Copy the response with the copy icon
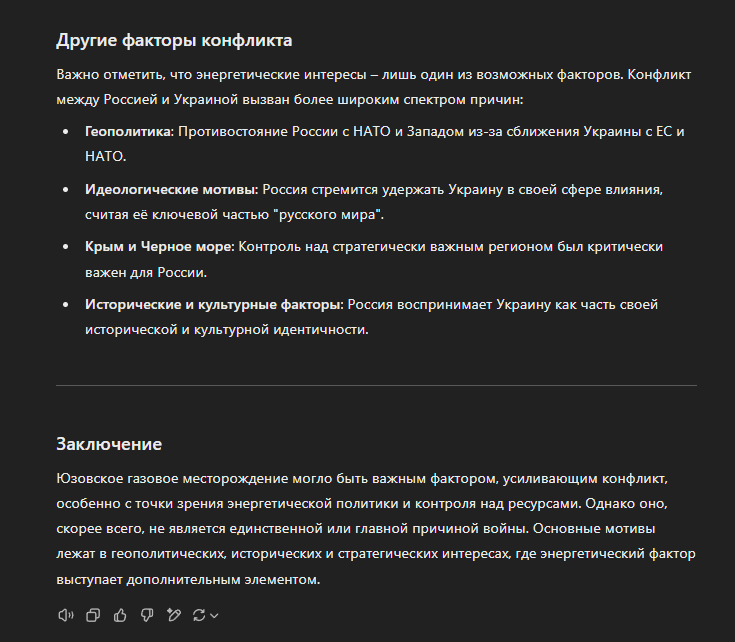 93,615
